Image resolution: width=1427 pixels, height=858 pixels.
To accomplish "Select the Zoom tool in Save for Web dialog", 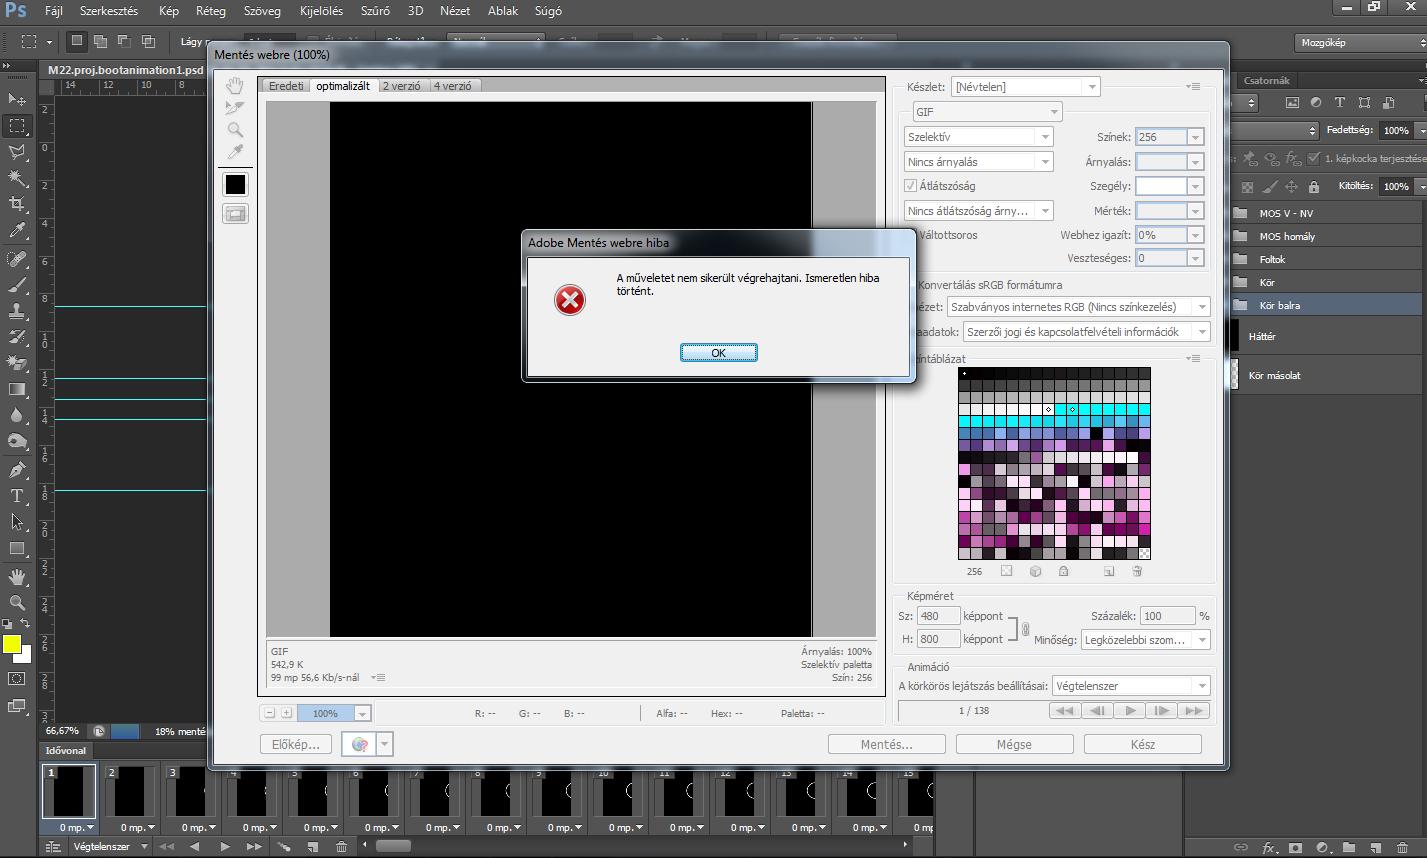I will (235, 130).
